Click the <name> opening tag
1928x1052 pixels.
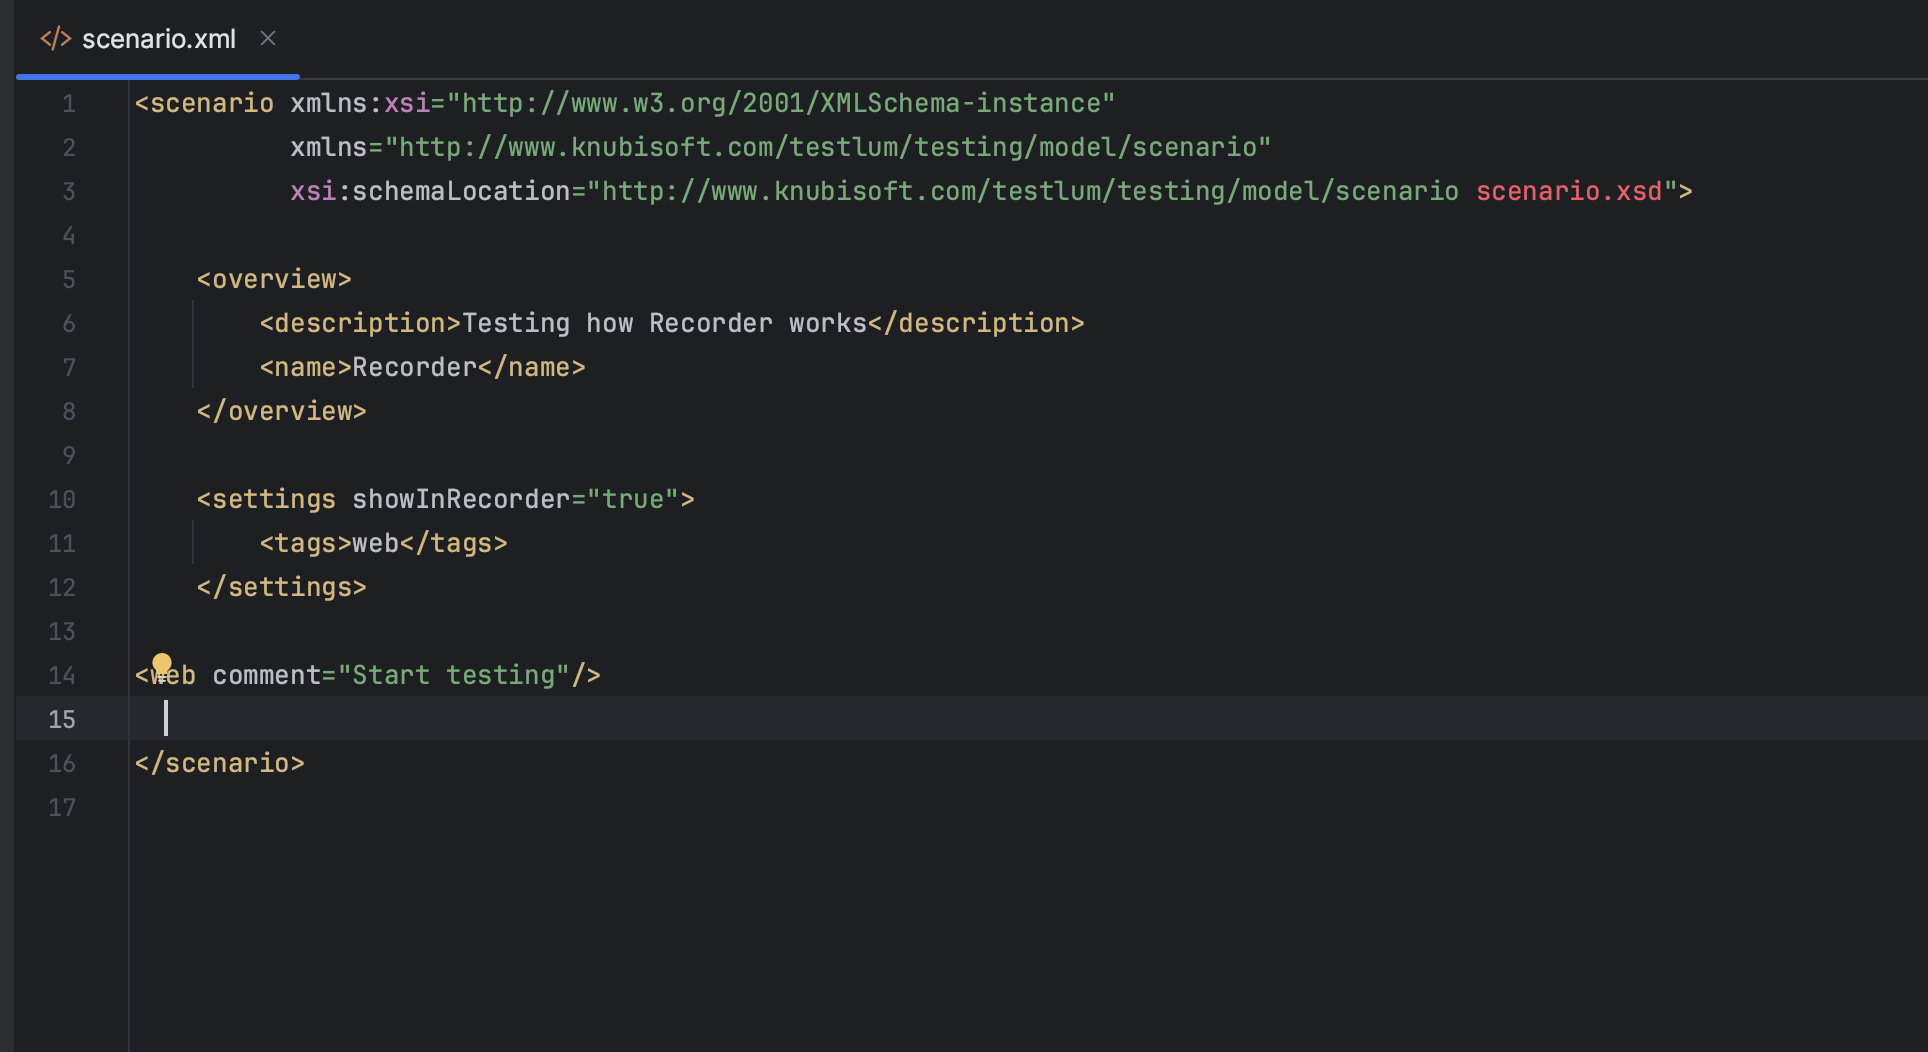pos(305,367)
